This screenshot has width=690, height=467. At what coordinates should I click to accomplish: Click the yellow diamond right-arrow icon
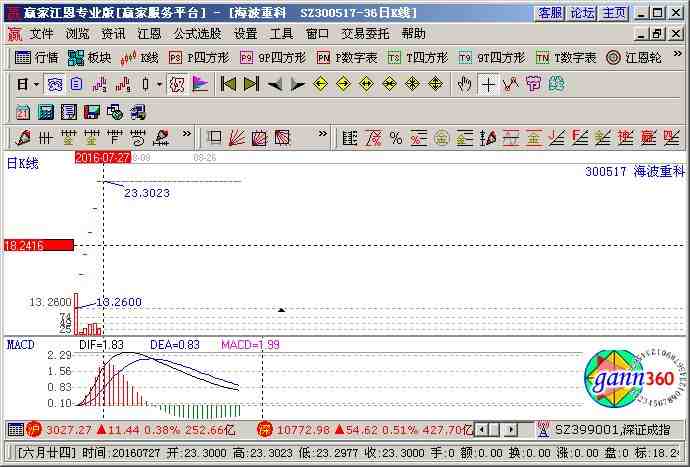click(x=344, y=84)
